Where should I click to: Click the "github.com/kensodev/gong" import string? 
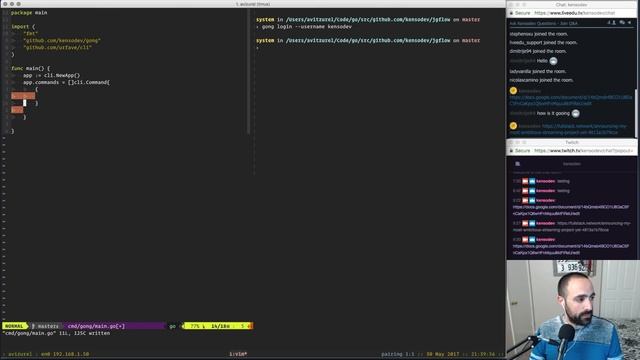[62, 40]
